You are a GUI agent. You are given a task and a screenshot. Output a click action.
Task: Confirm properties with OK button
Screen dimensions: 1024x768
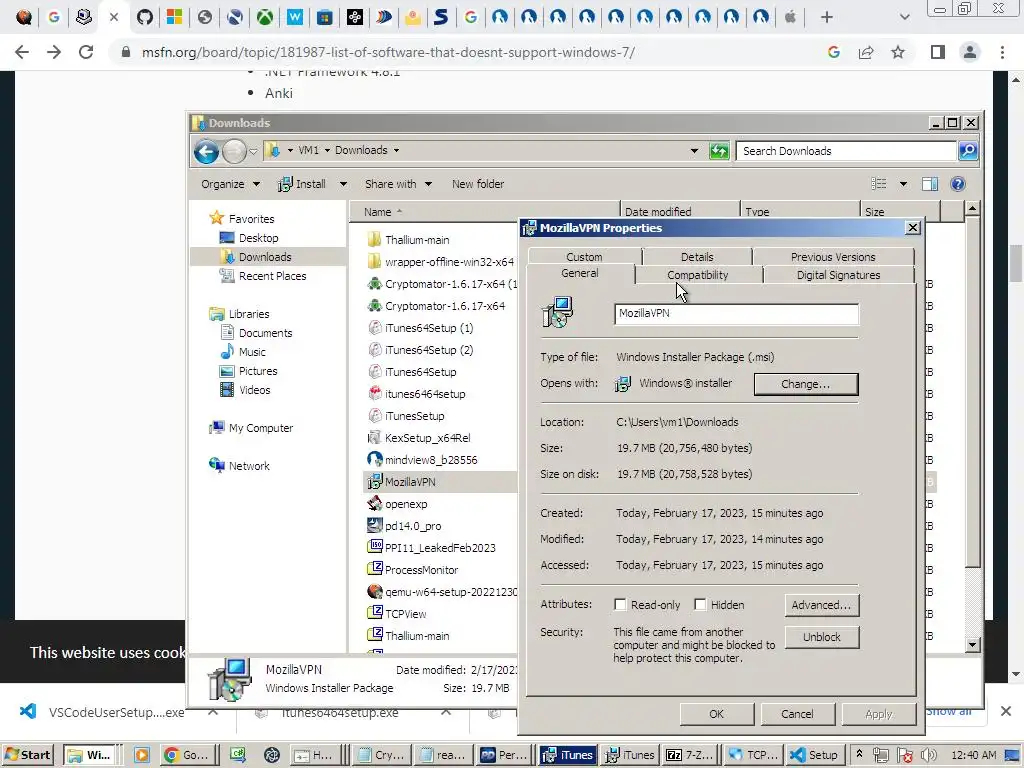pyautogui.click(x=716, y=714)
